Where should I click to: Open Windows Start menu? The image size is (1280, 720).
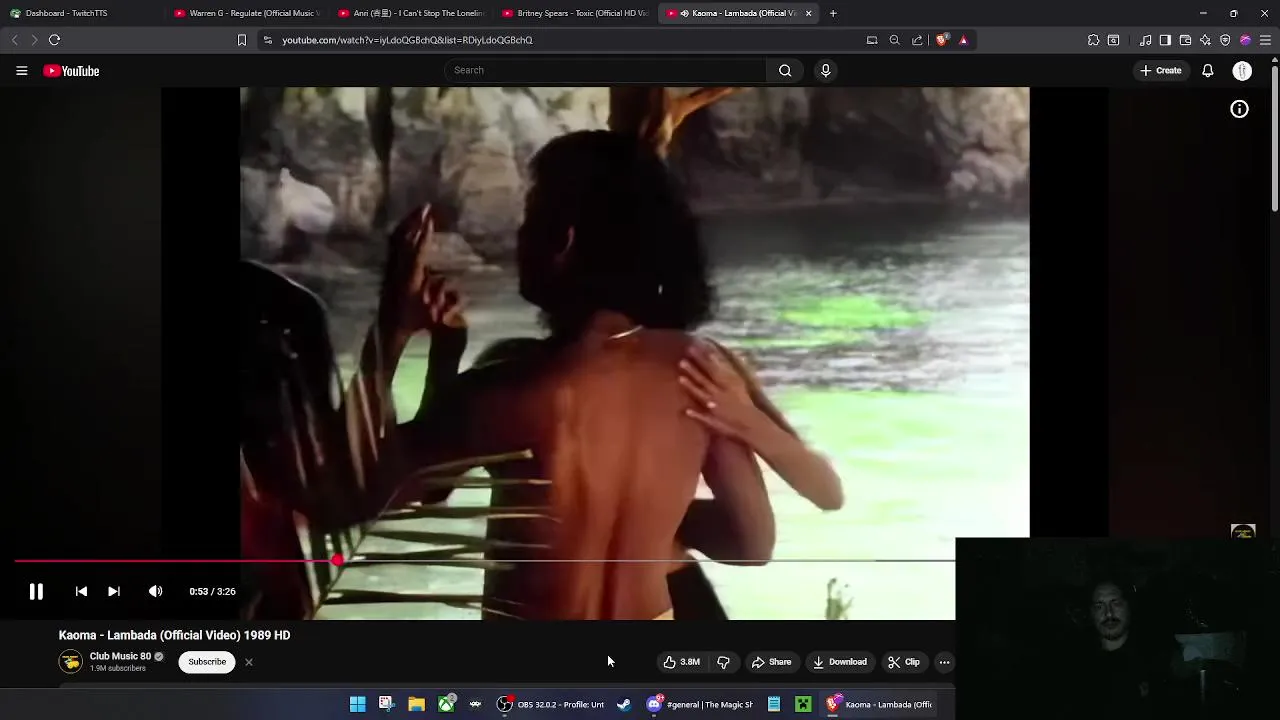(x=357, y=704)
